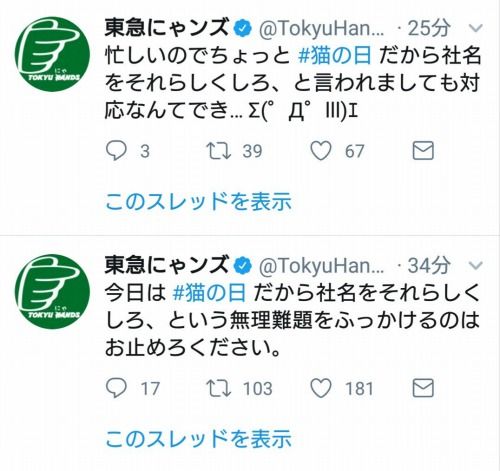Viewport: 500px width, 471px height.
Task: Open the 34分 timestamp permalink
Action: coord(429,266)
